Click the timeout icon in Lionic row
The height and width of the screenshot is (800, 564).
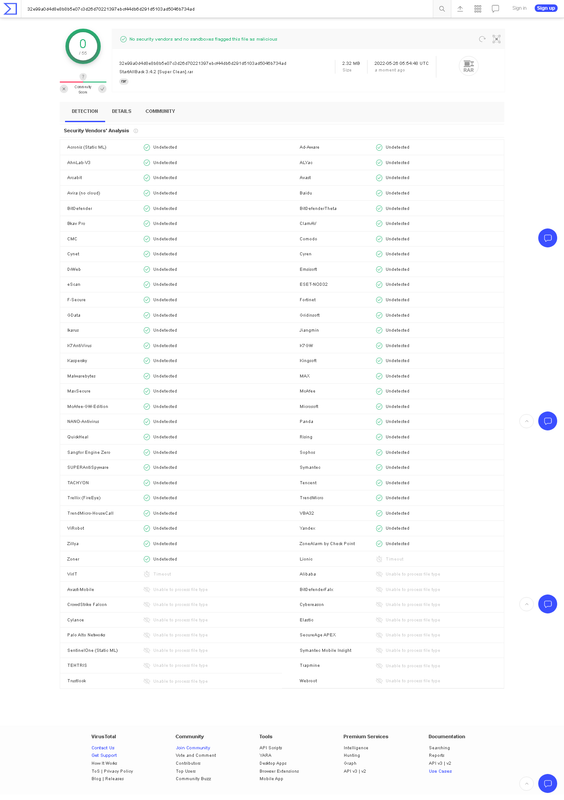tap(379, 559)
